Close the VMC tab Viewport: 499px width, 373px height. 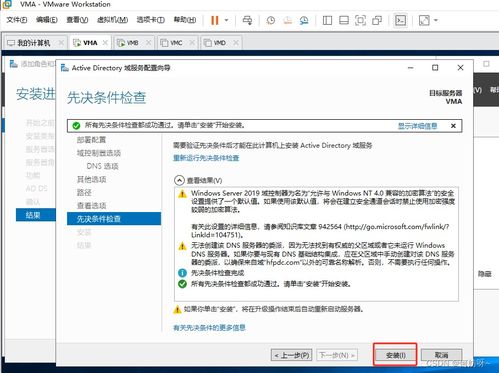pyautogui.click(x=192, y=43)
